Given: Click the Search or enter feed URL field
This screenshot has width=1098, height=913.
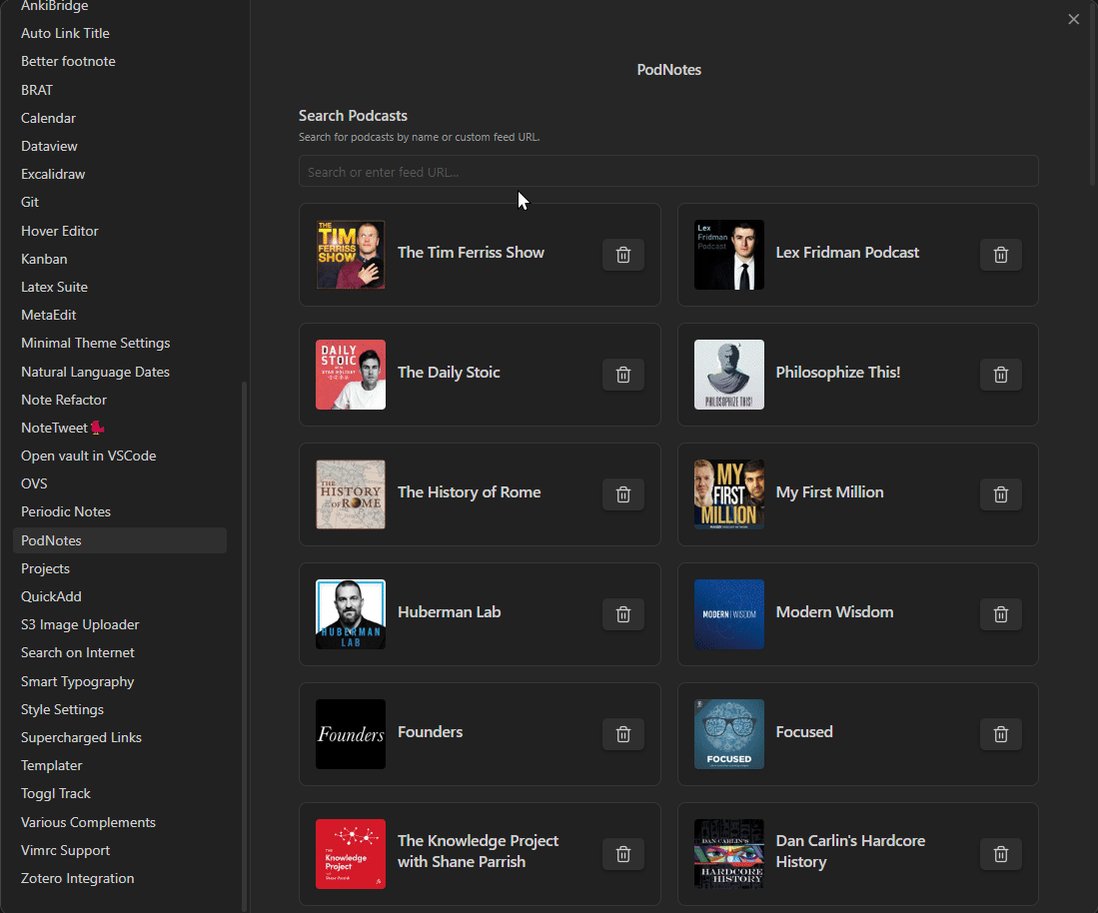Looking at the screenshot, I should (668, 172).
